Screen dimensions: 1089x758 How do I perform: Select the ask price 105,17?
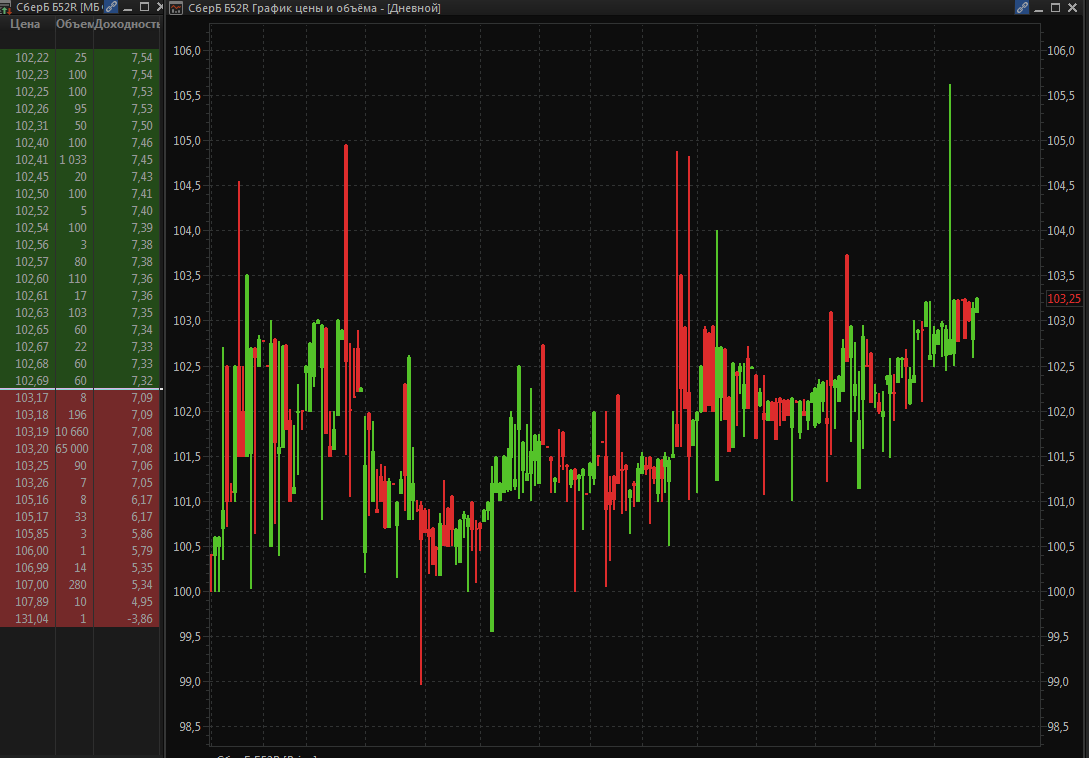tap(32, 518)
